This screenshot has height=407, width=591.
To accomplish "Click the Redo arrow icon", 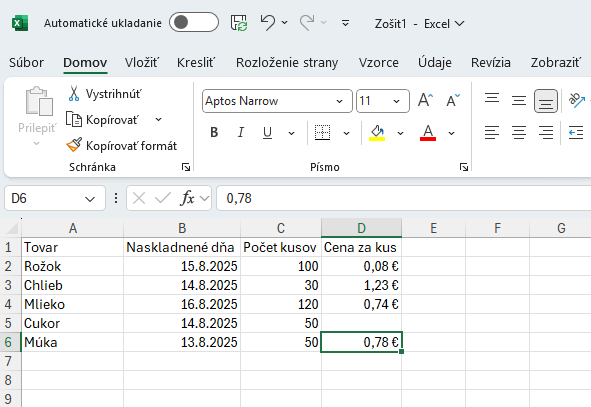I will coord(307,23).
